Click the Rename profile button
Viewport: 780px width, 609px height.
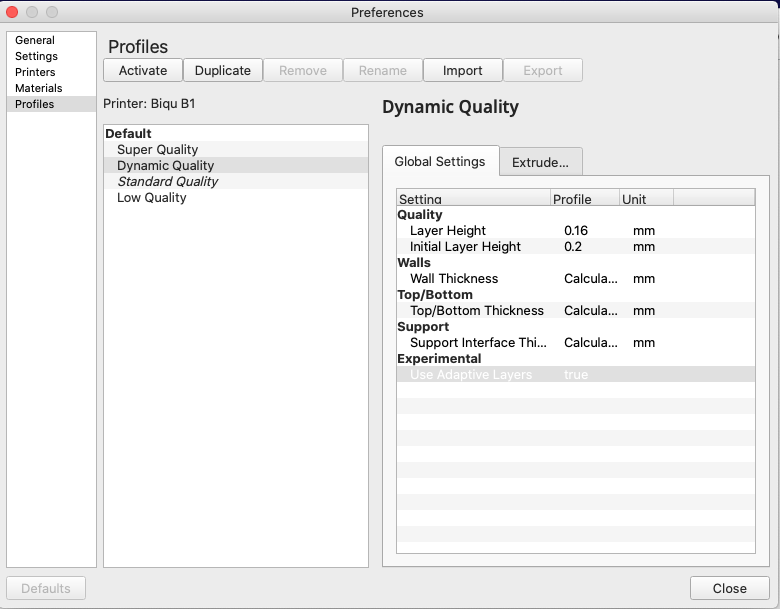pos(383,70)
